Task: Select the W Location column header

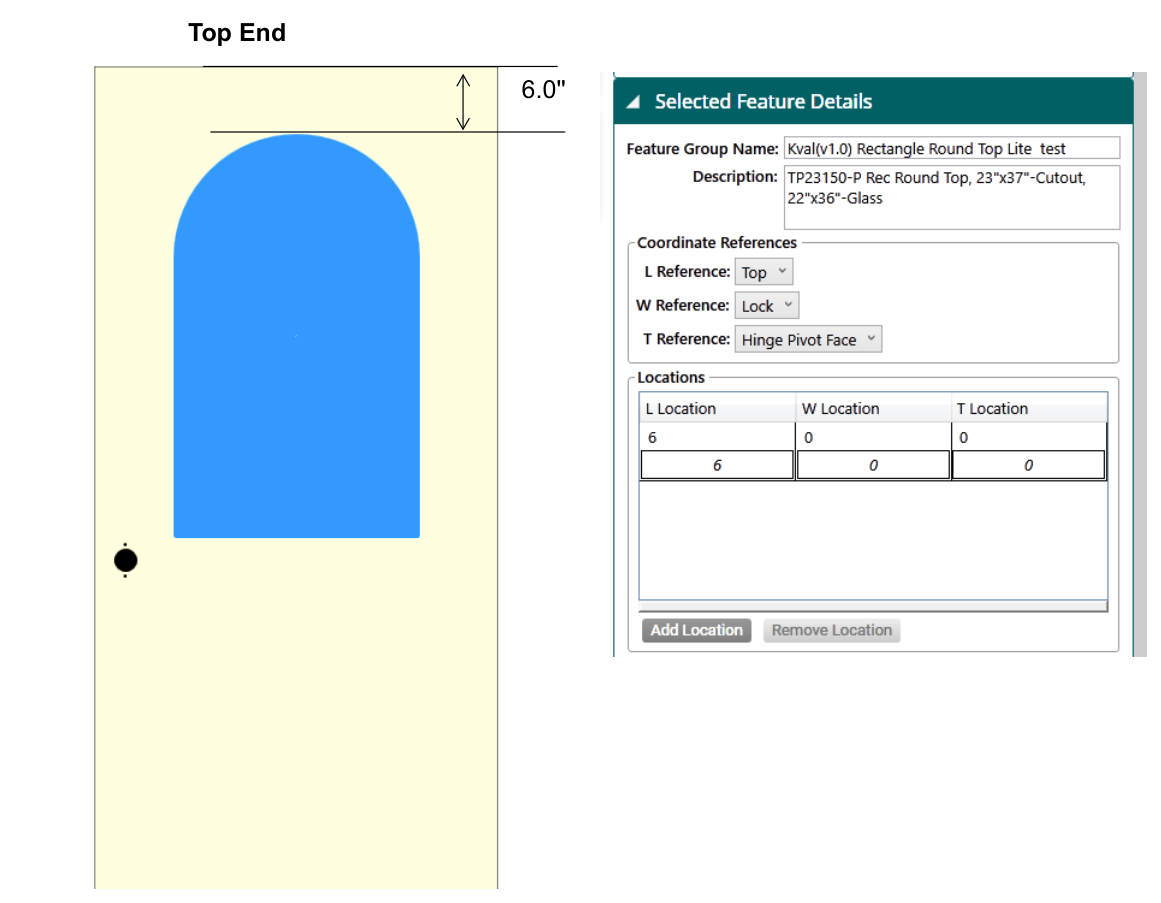Action: (873, 408)
